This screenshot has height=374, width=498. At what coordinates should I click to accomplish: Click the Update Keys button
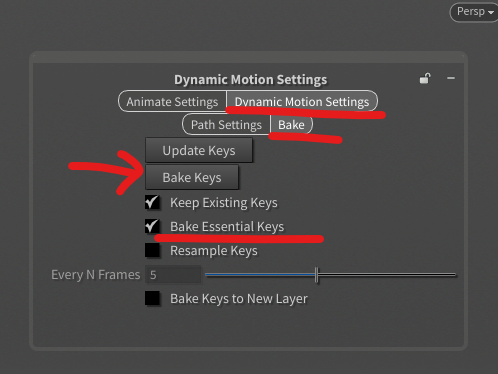coord(199,150)
